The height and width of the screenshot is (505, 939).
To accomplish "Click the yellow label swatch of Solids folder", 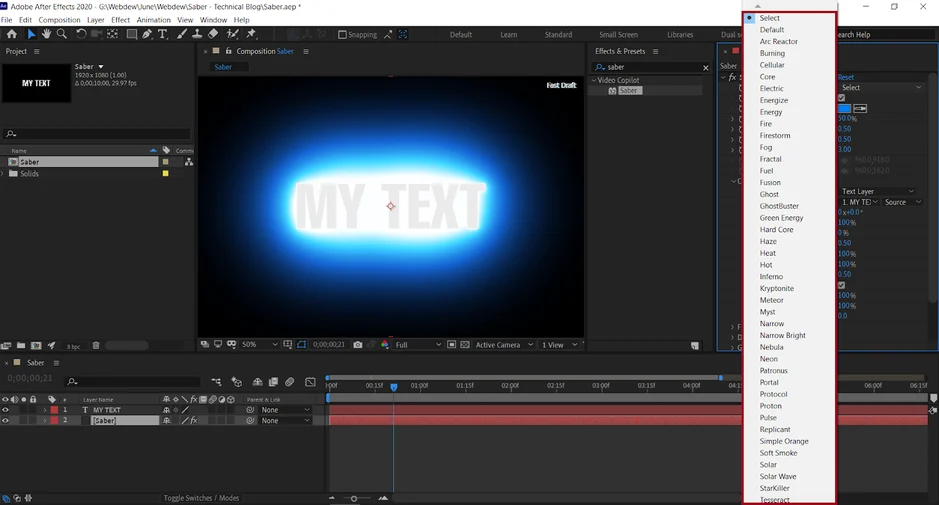I will tap(165, 174).
